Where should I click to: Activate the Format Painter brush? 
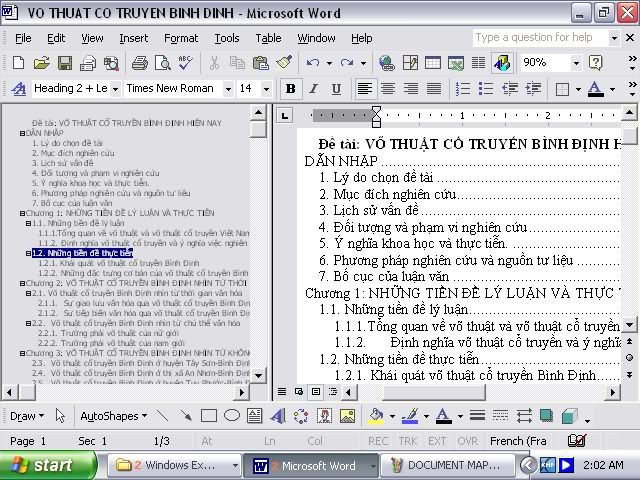click(283, 63)
